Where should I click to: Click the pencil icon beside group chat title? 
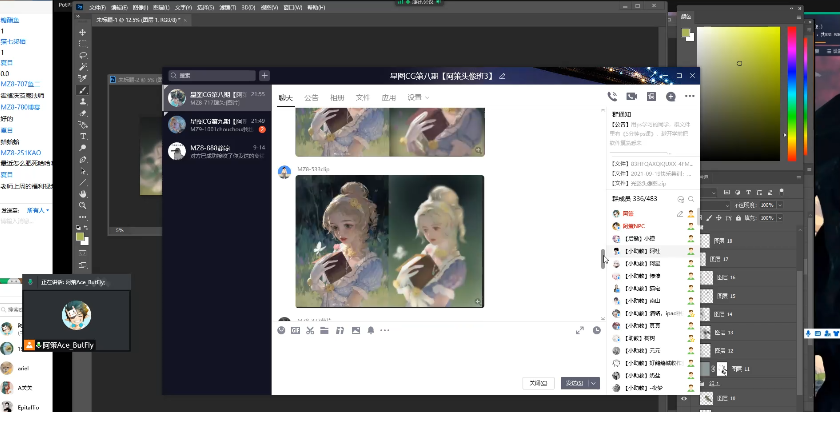click(502, 76)
